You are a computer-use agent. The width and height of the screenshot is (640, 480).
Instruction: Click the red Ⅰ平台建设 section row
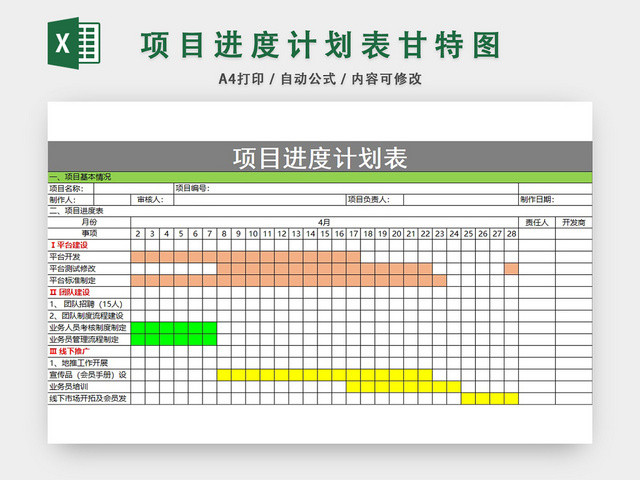click(x=89, y=245)
